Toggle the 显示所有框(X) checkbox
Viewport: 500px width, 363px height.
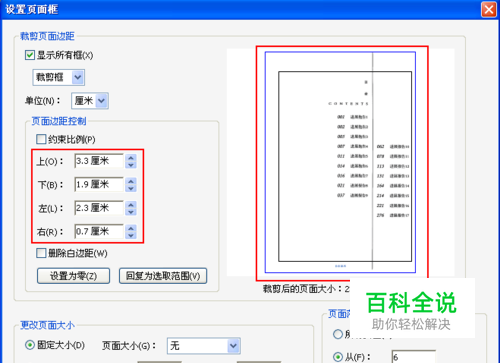click(30, 55)
